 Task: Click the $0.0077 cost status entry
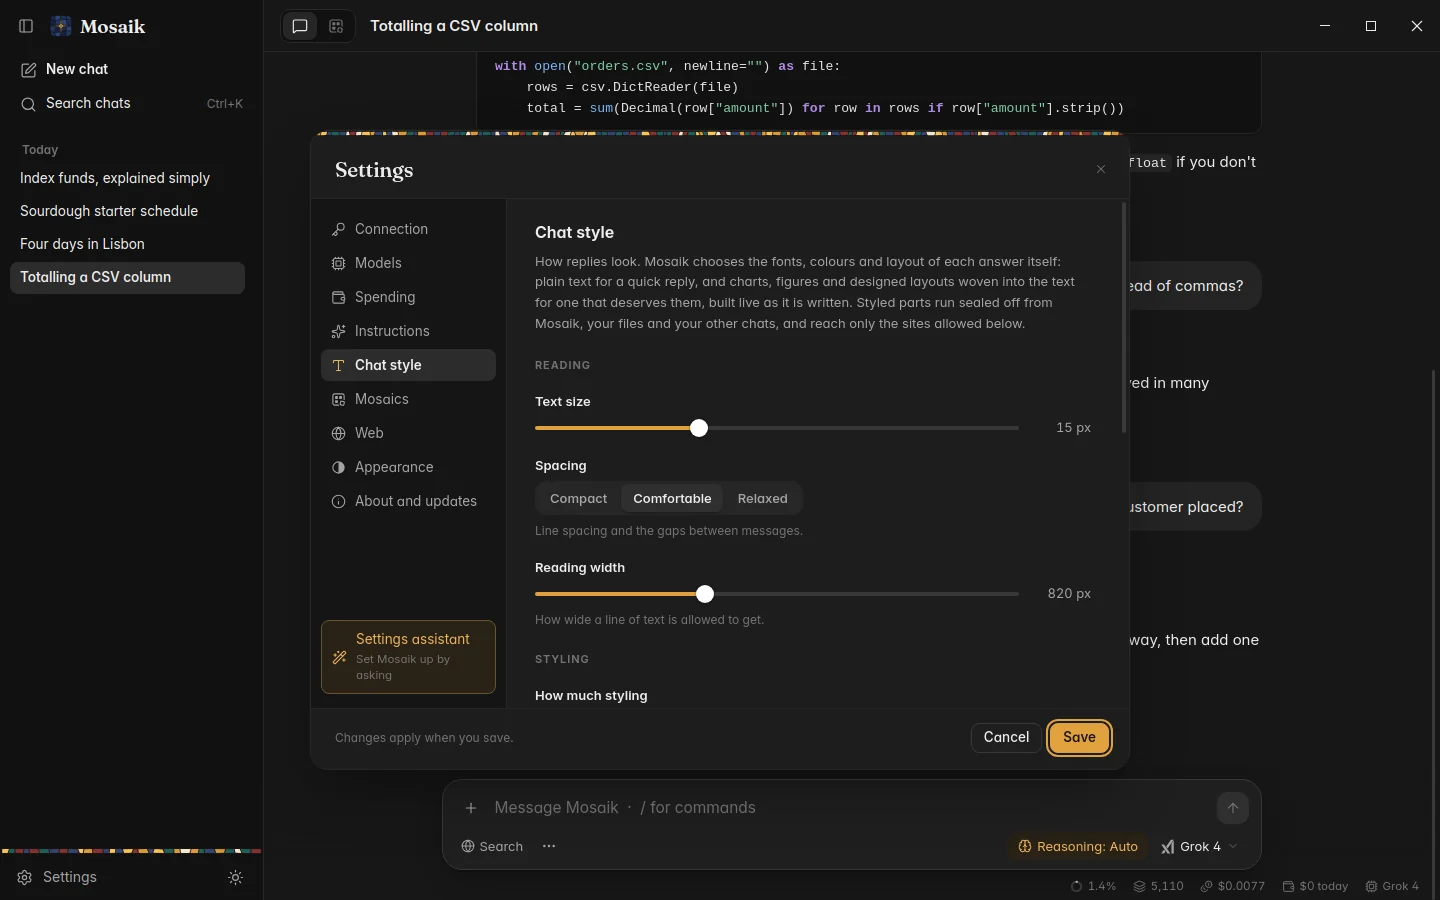[1233, 886]
